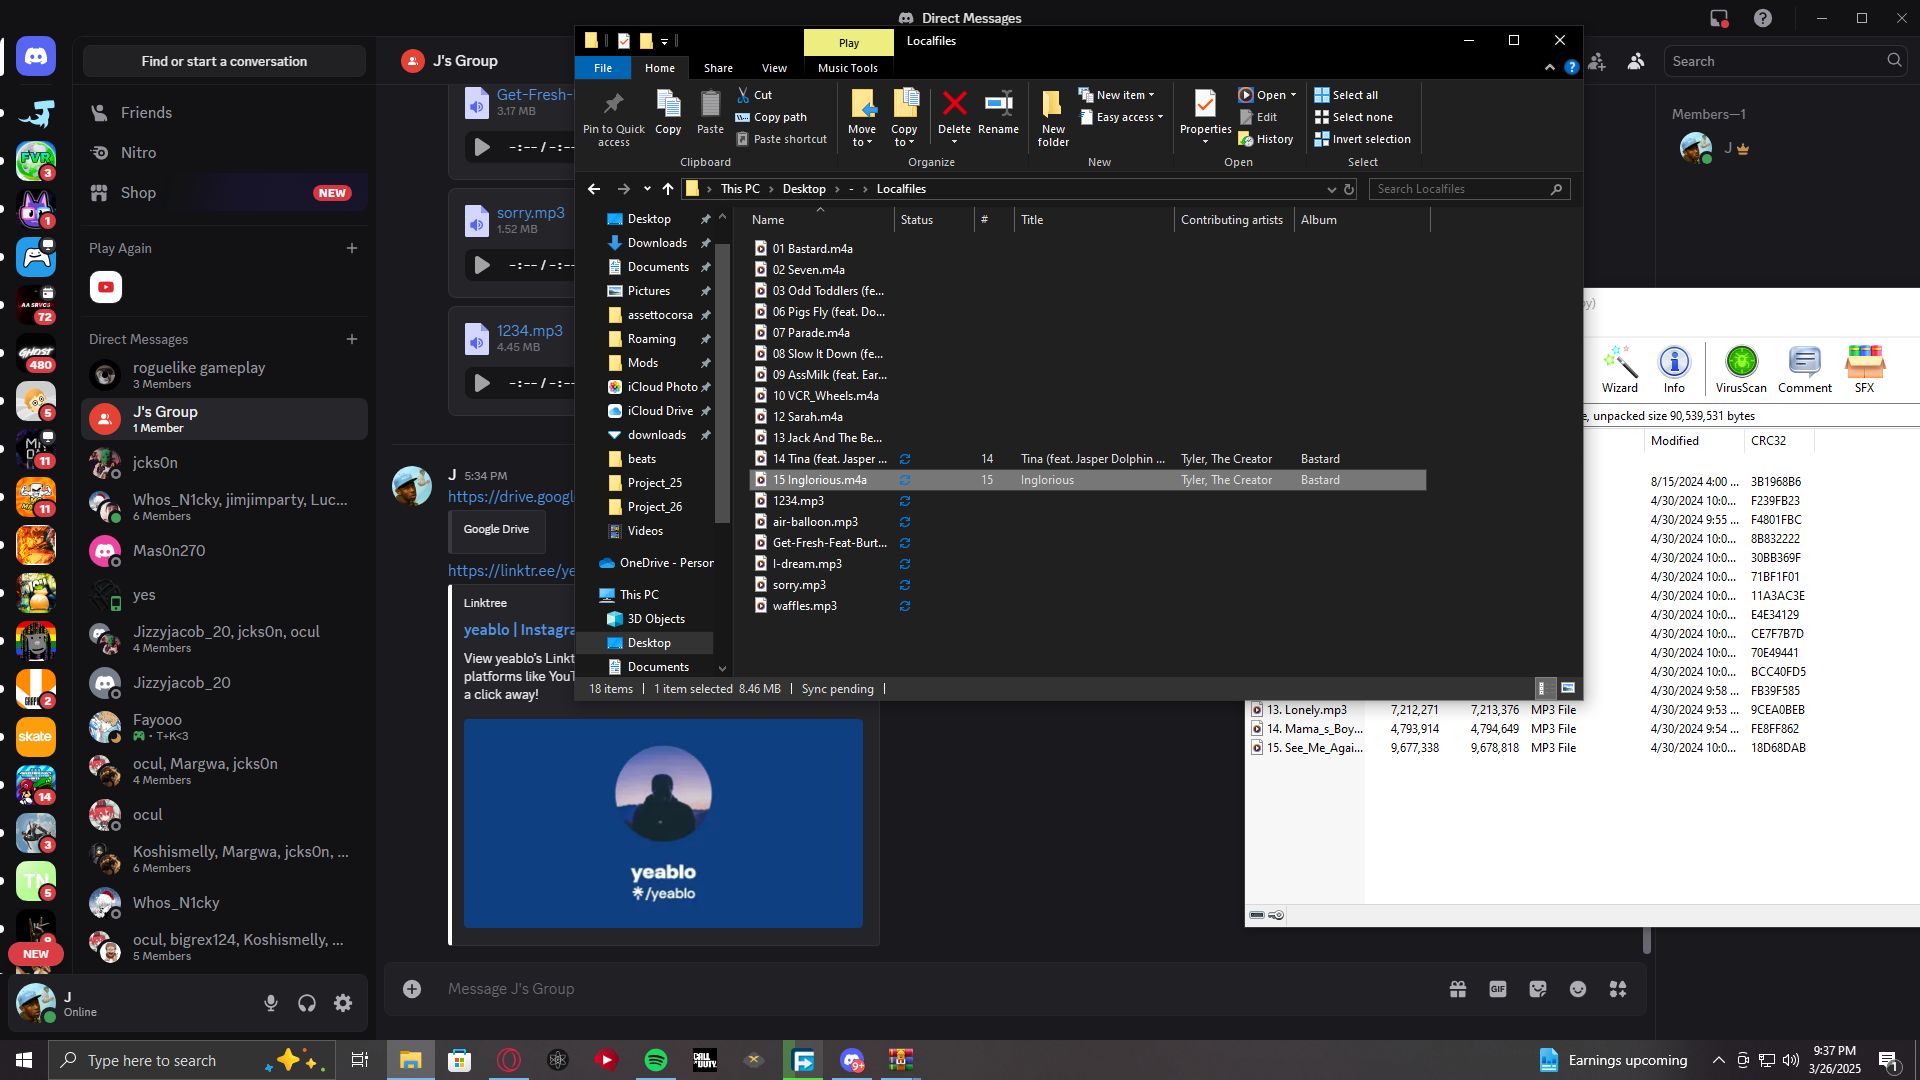Image resolution: width=1920 pixels, height=1080 pixels.
Task: Switch to large icons view in the status bar
Action: [x=1567, y=688]
